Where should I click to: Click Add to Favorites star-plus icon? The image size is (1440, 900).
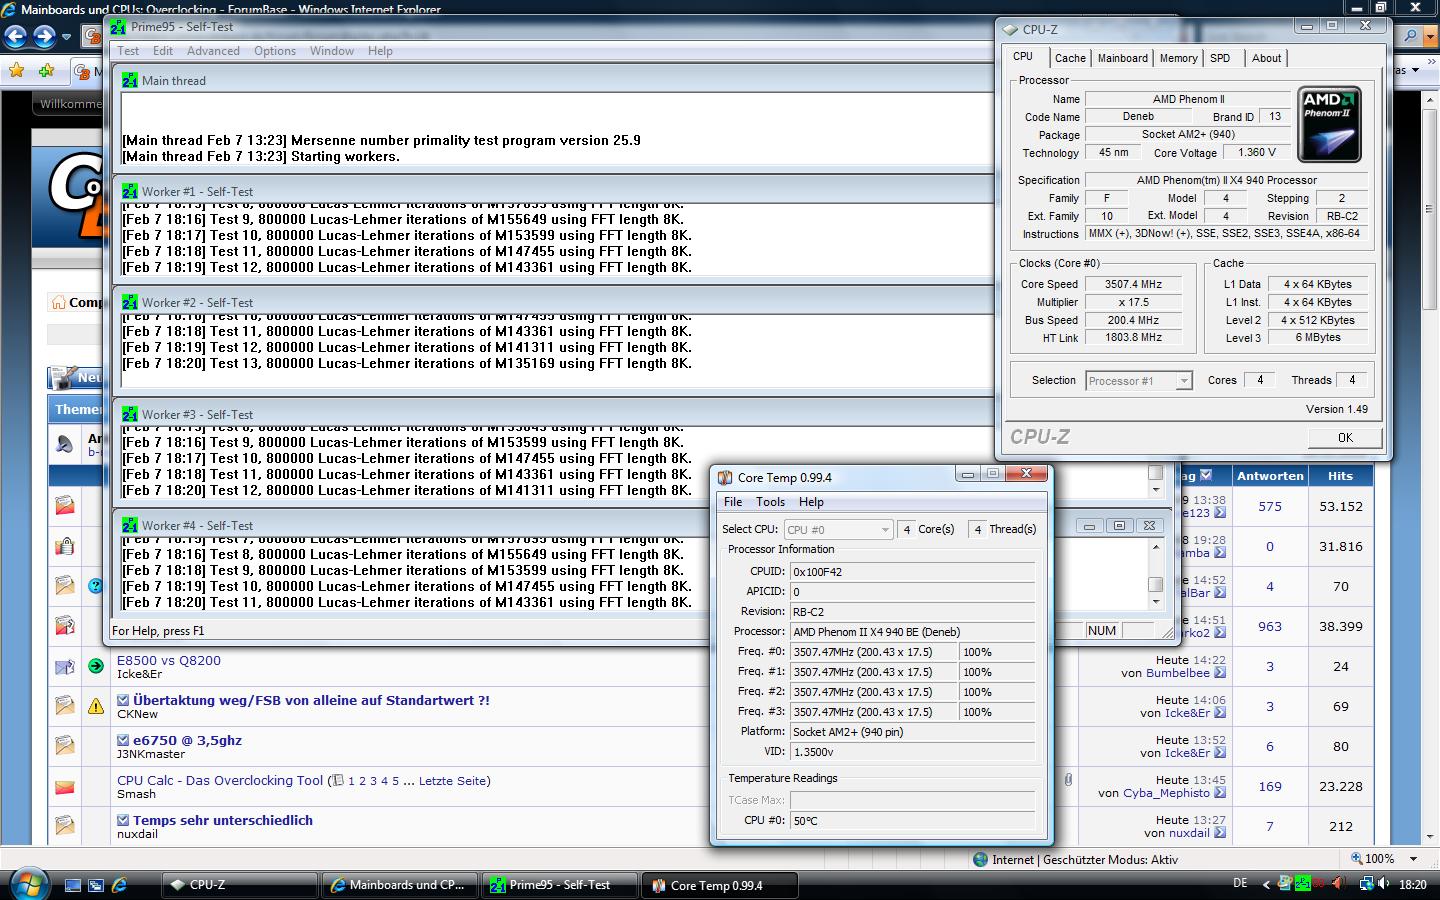46,71
